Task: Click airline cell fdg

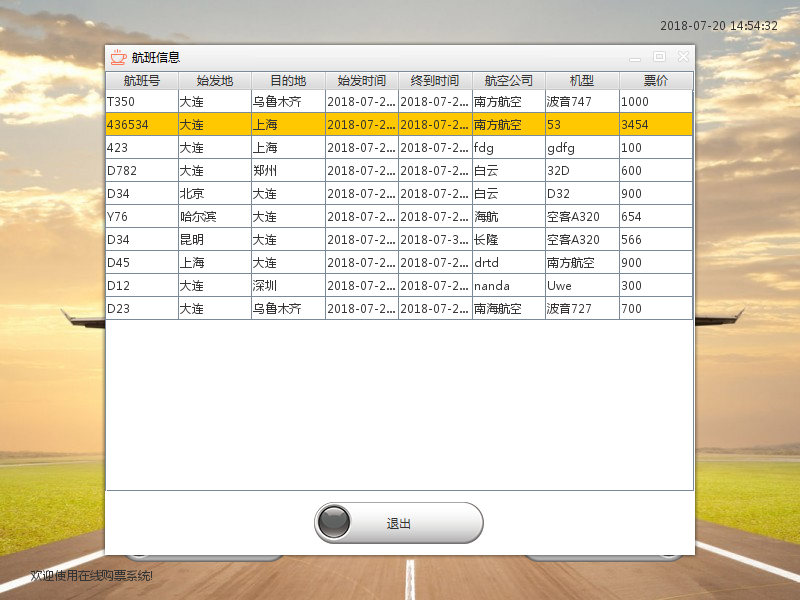Action: pos(509,147)
